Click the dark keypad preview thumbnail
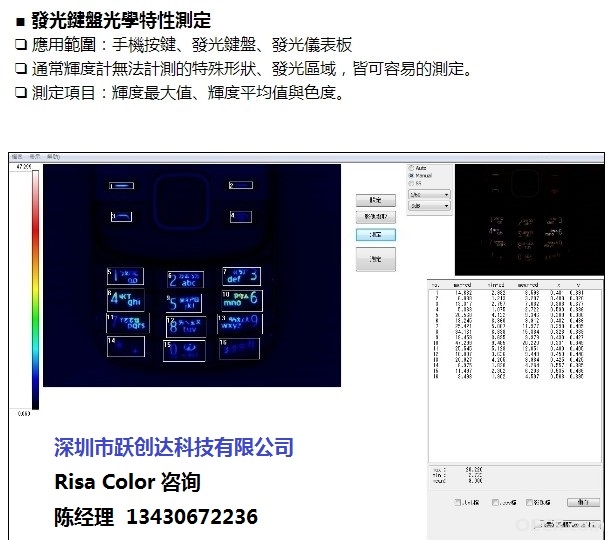This screenshot has width=616, height=540. (529, 220)
